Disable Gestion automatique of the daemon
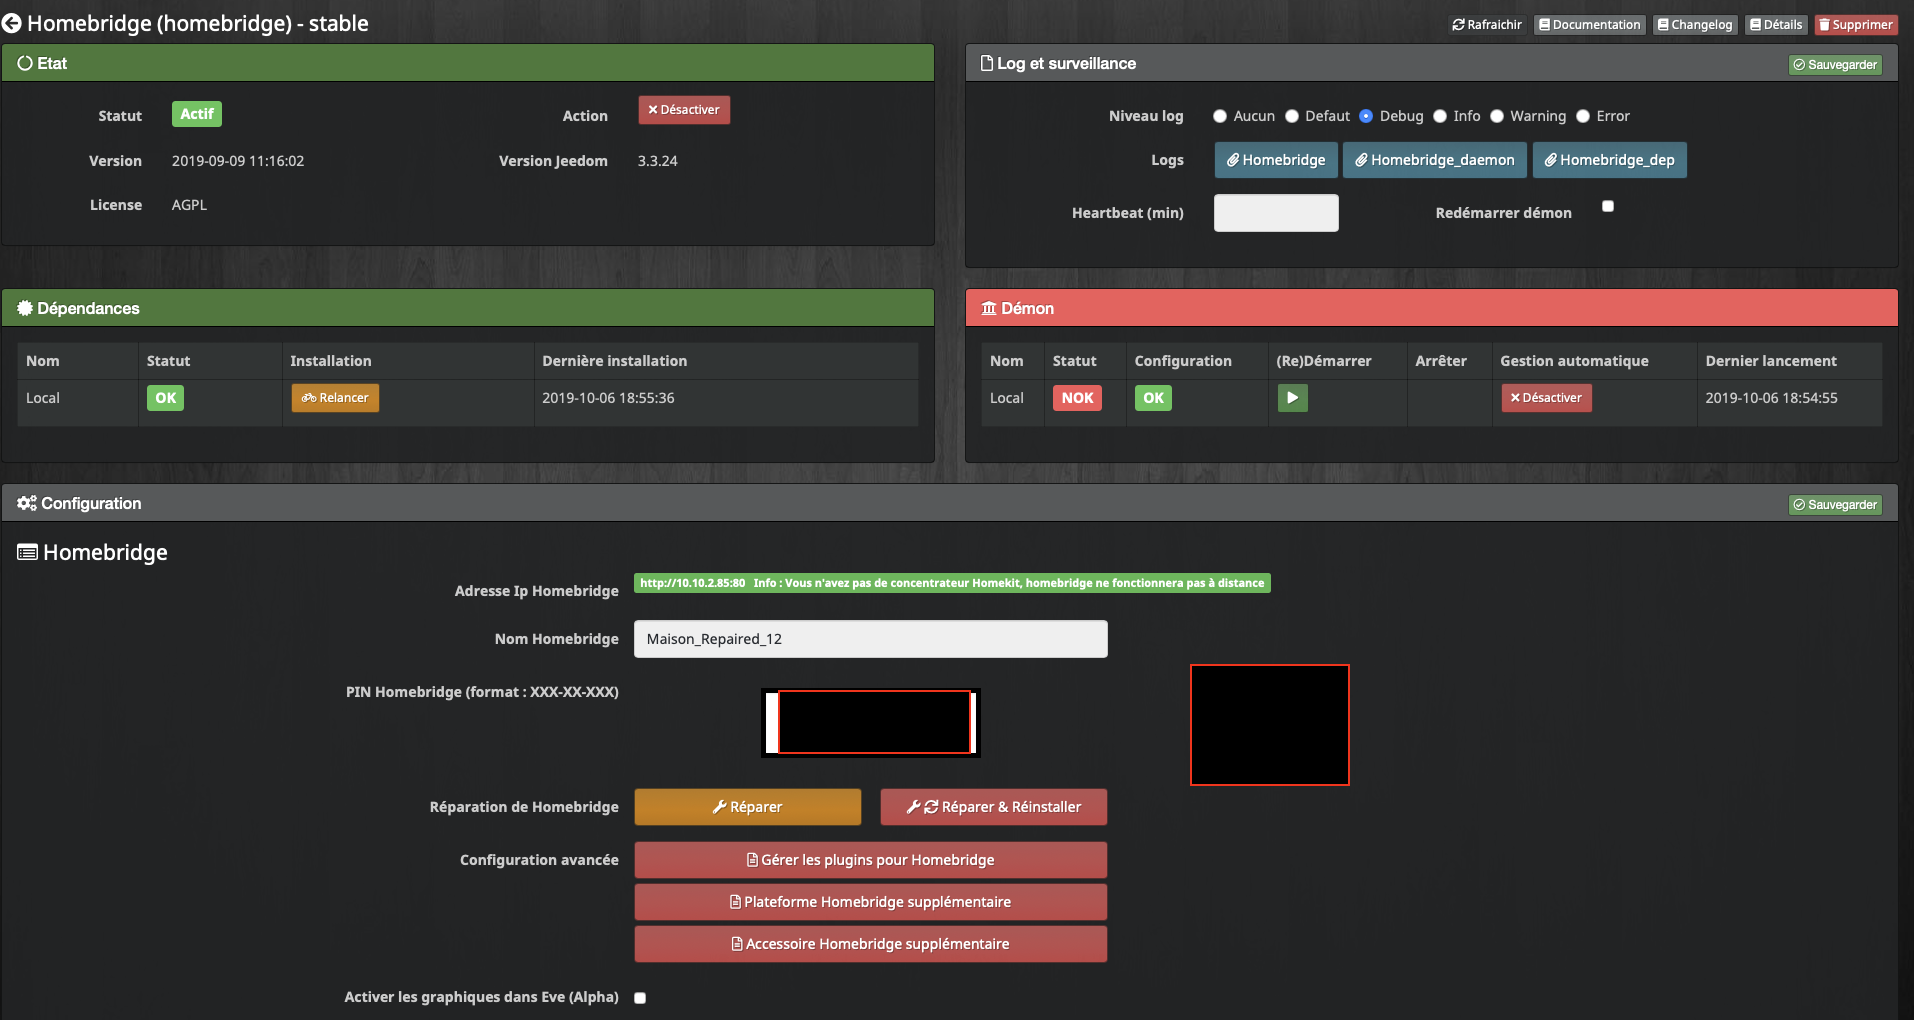This screenshot has height=1020, width=1914. click(1546, 398)
